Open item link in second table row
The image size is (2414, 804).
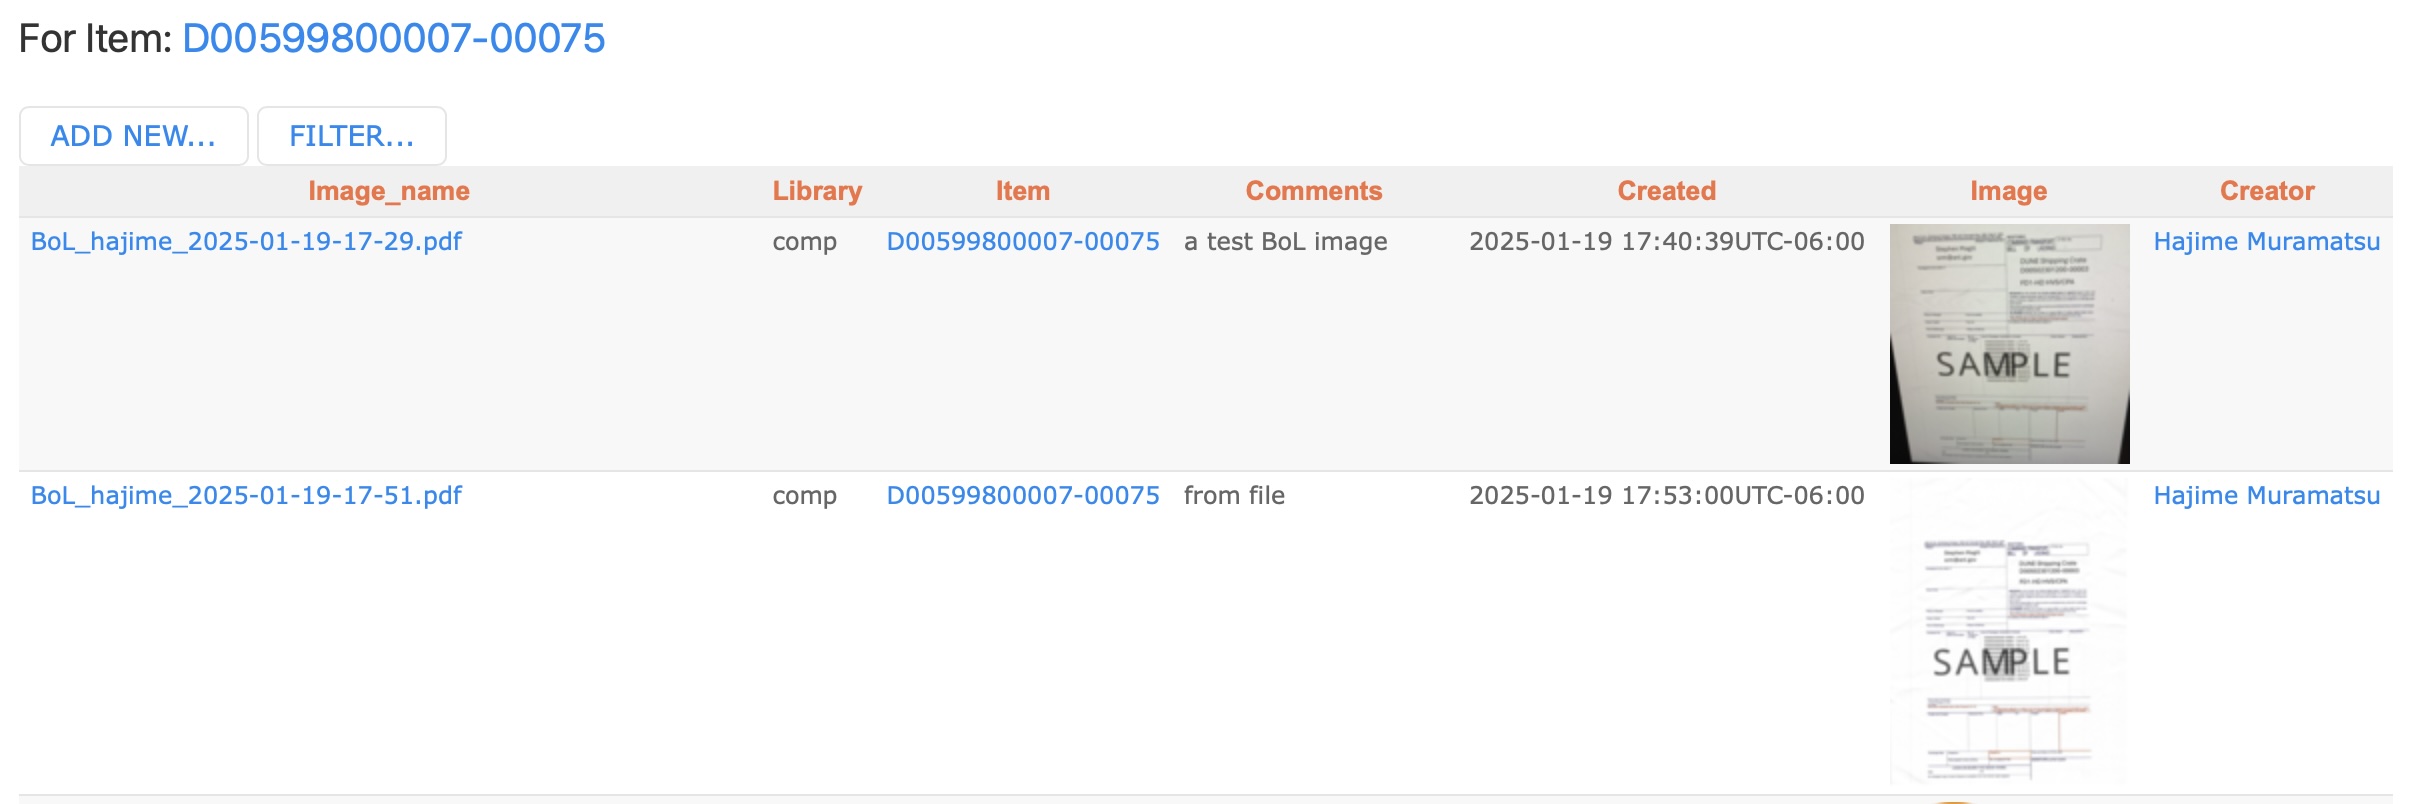pyautogui.click(x=1023, y=496)
